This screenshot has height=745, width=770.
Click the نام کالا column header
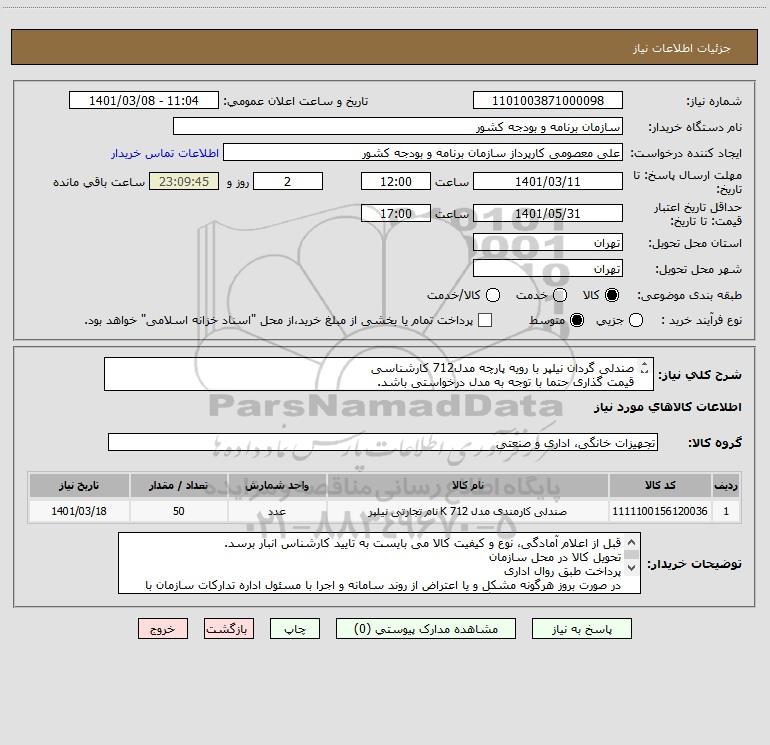[x=468, y=485]
